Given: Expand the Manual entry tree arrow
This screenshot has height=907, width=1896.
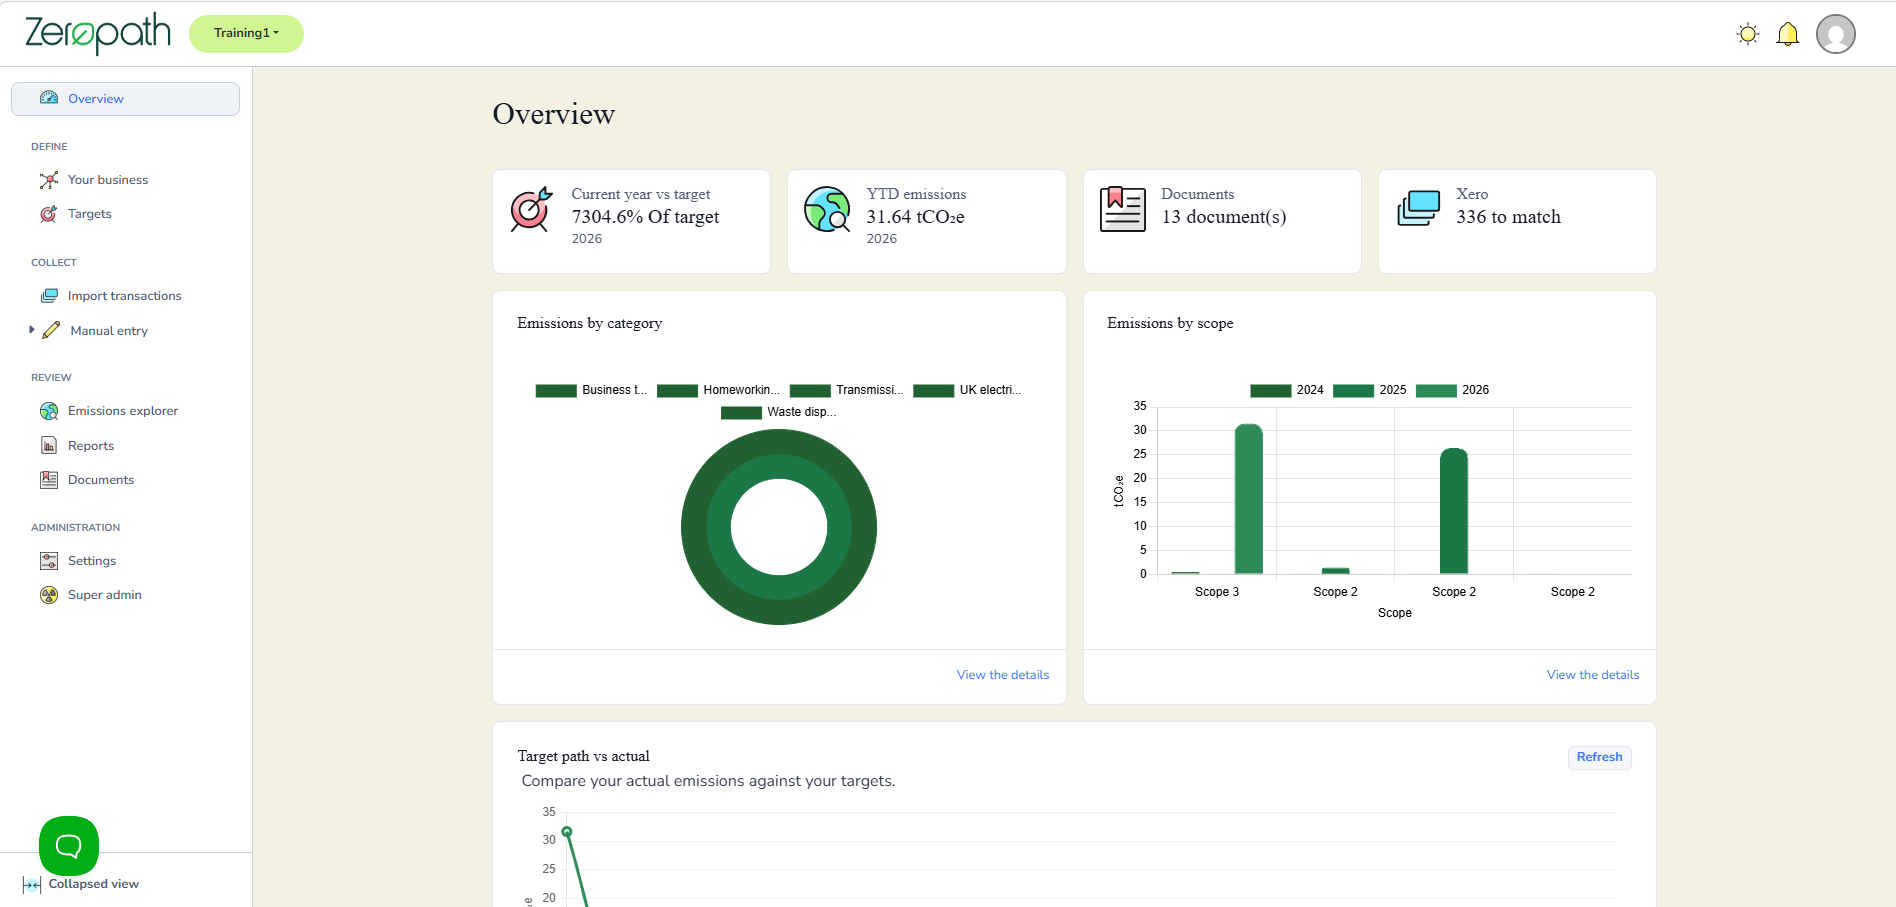Looking at the screenshot, I should pyautogui.click(x=32, y=329).
